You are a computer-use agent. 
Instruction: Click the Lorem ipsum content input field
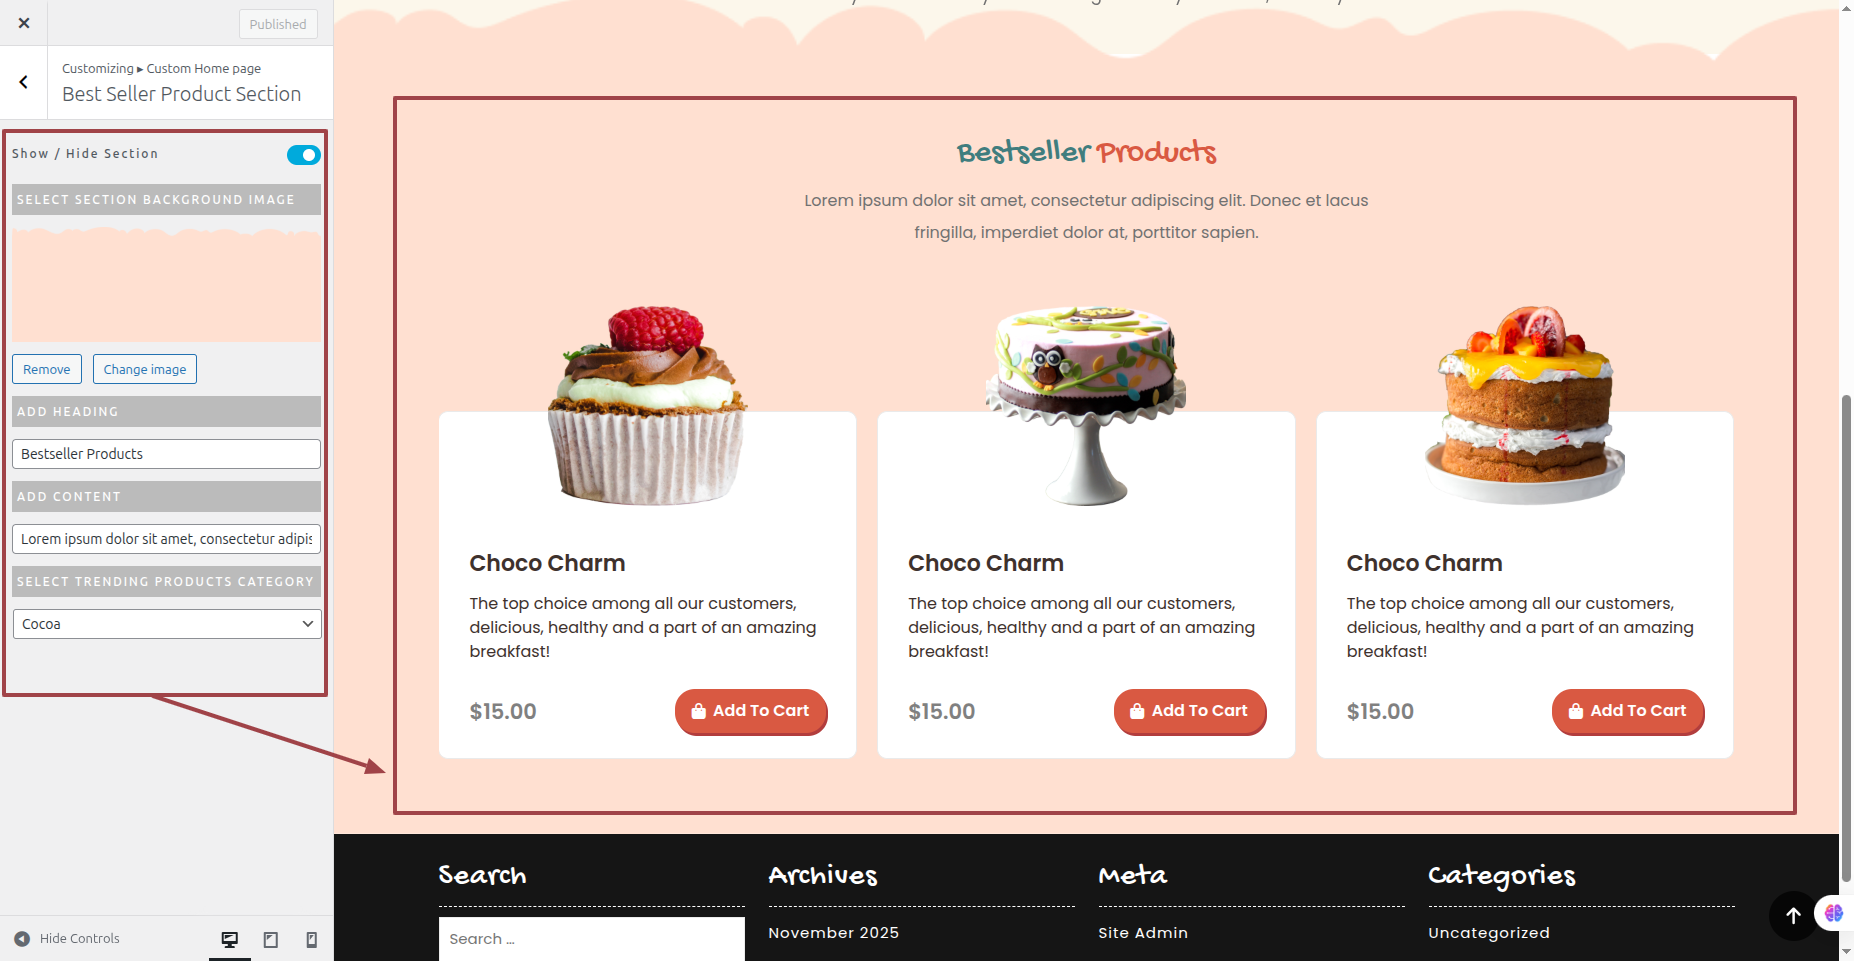[x=167, y=539]
